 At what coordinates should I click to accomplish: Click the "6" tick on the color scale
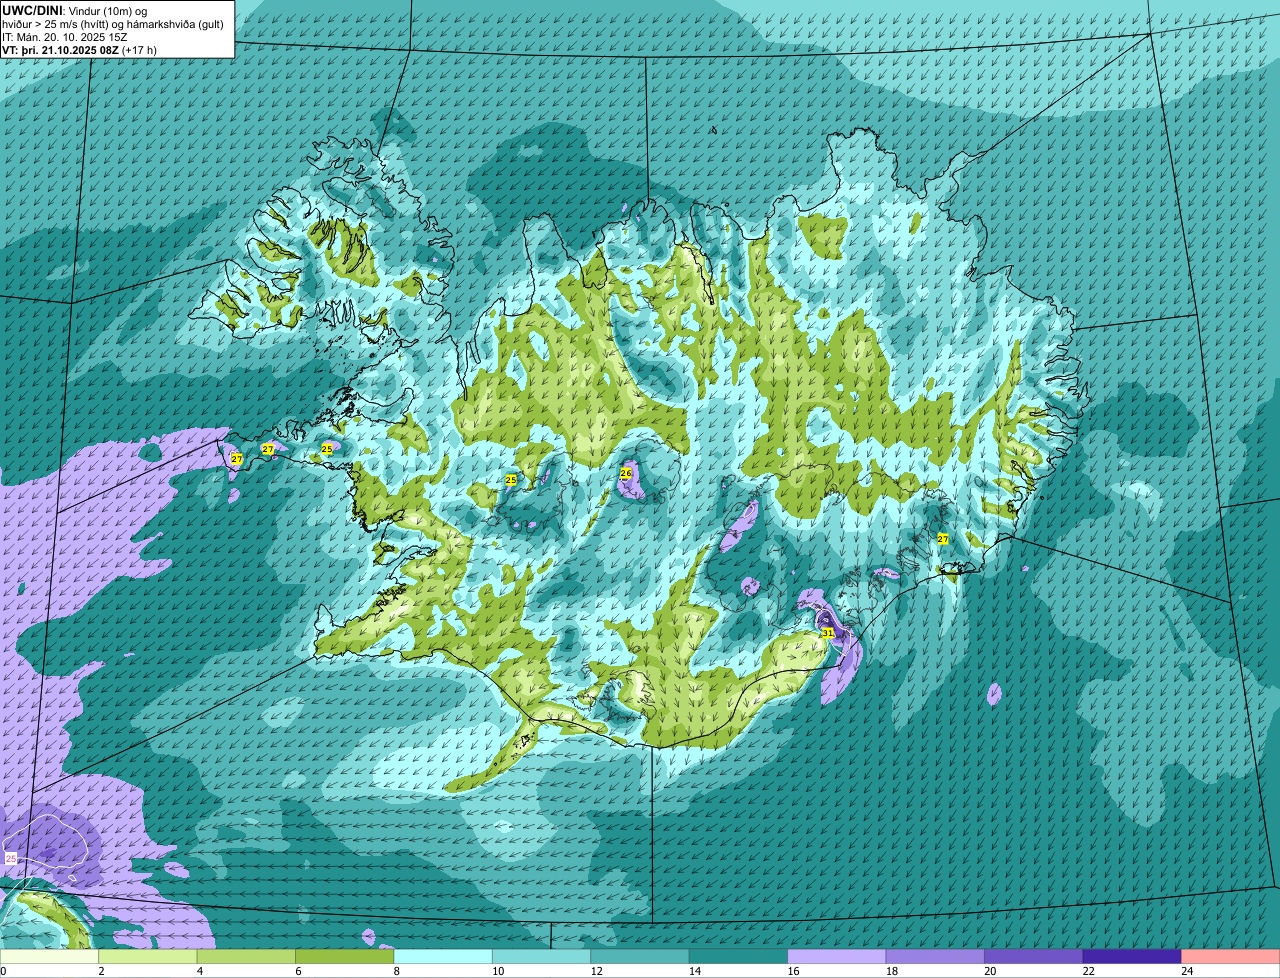298,971
